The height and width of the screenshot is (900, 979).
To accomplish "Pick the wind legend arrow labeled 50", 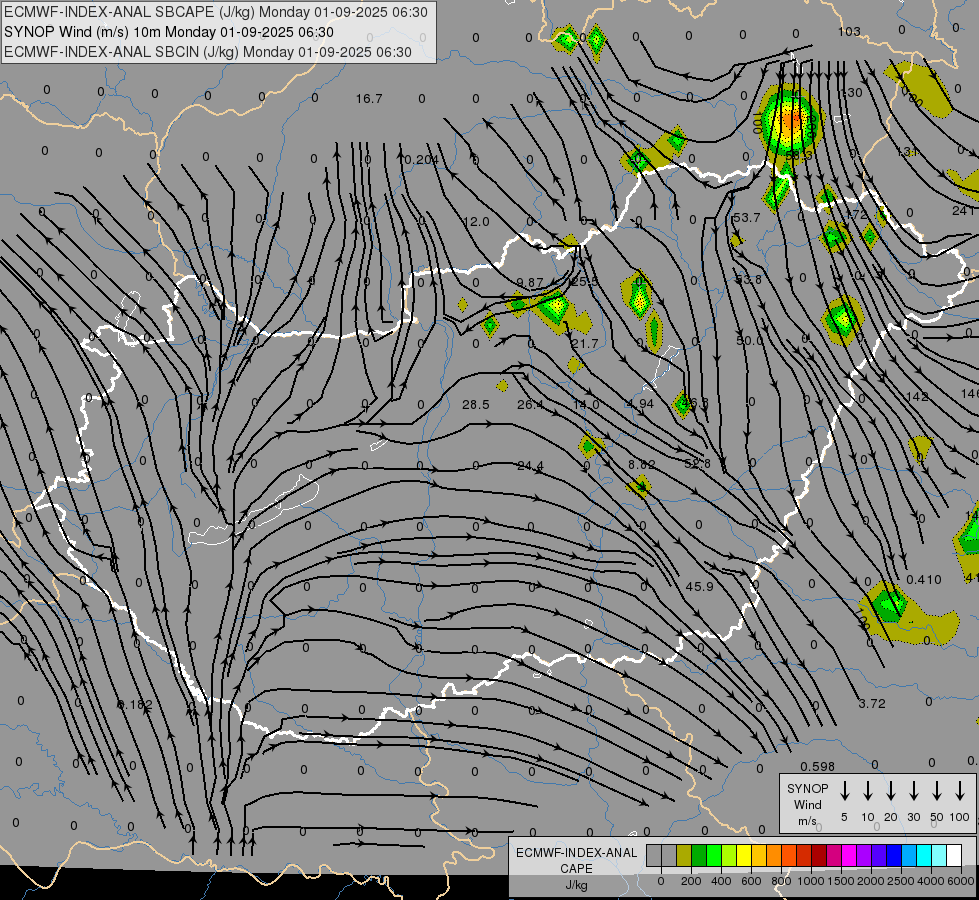I will pos(937,790).
